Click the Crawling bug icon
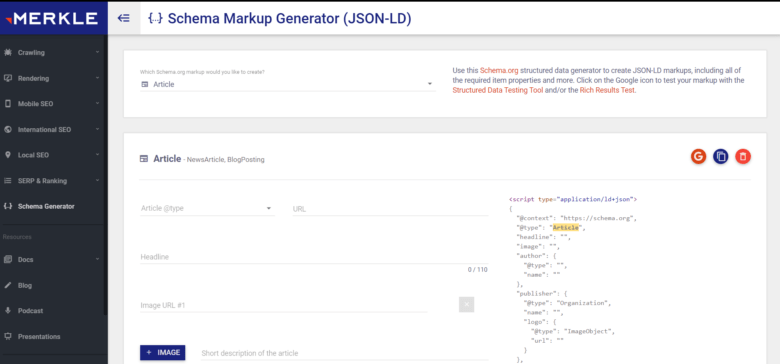The image size is (780, 364). tap(7, 52)
